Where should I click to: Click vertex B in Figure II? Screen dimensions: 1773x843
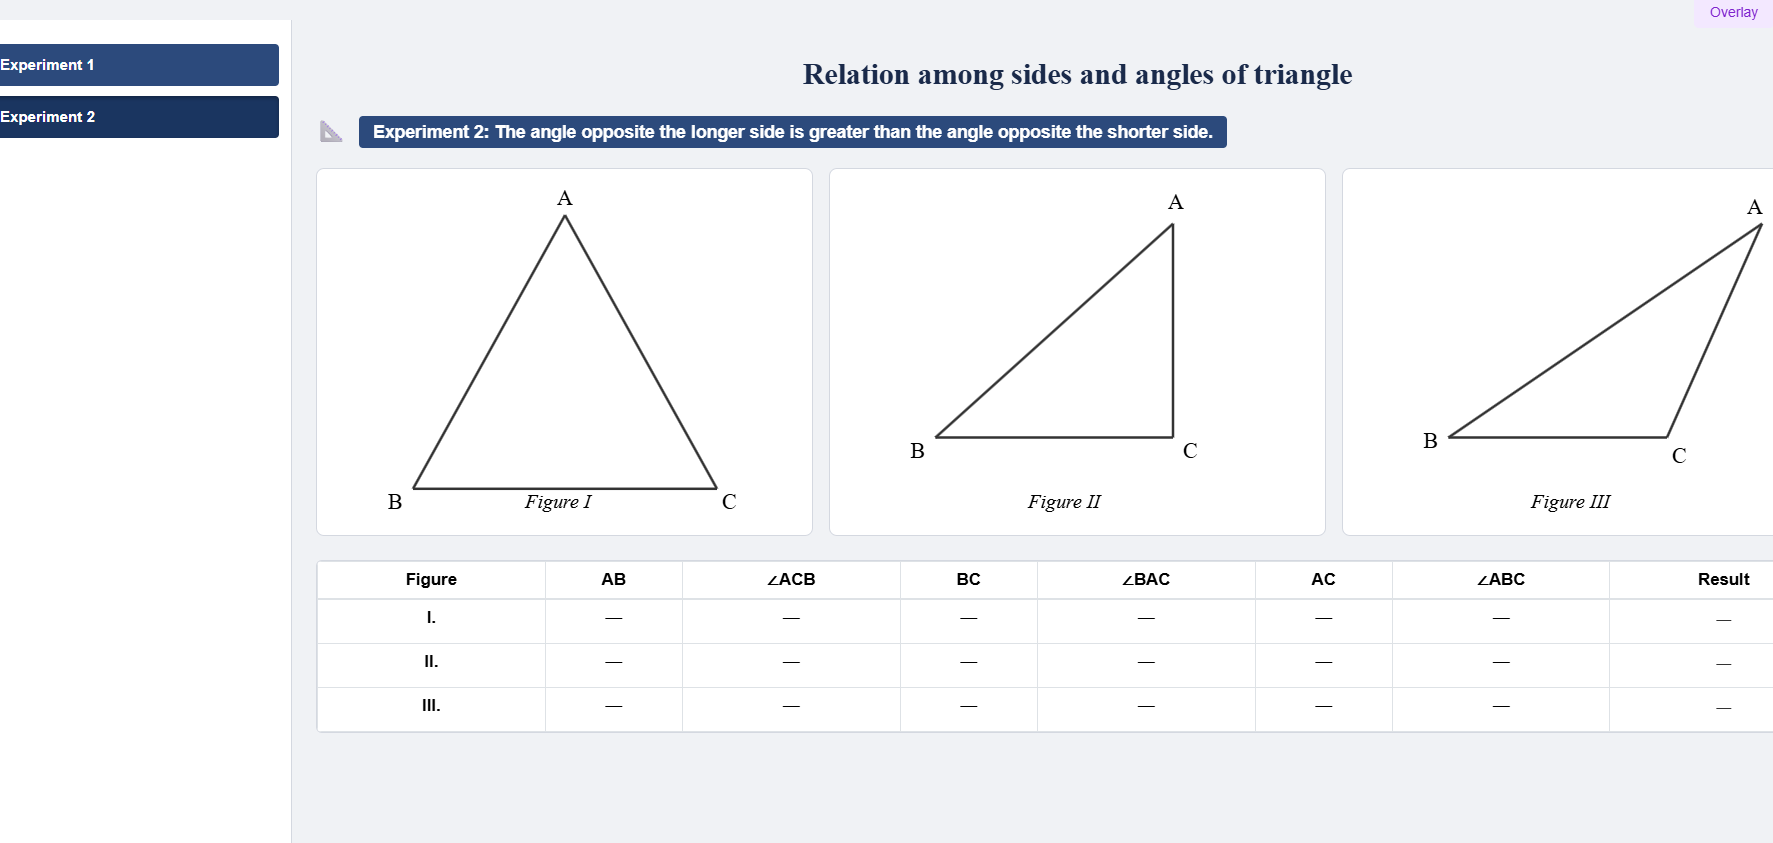[x=916, y=451]
